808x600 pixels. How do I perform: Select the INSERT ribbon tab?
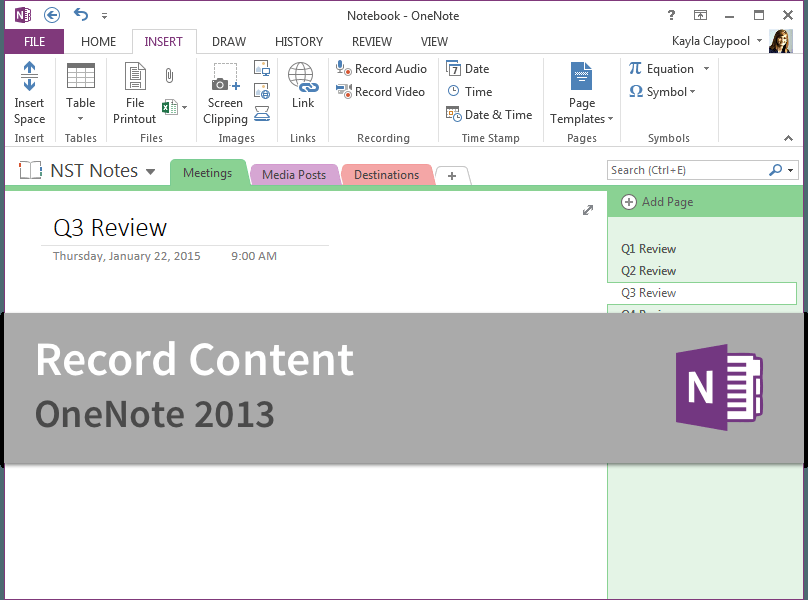pos(163,42)
